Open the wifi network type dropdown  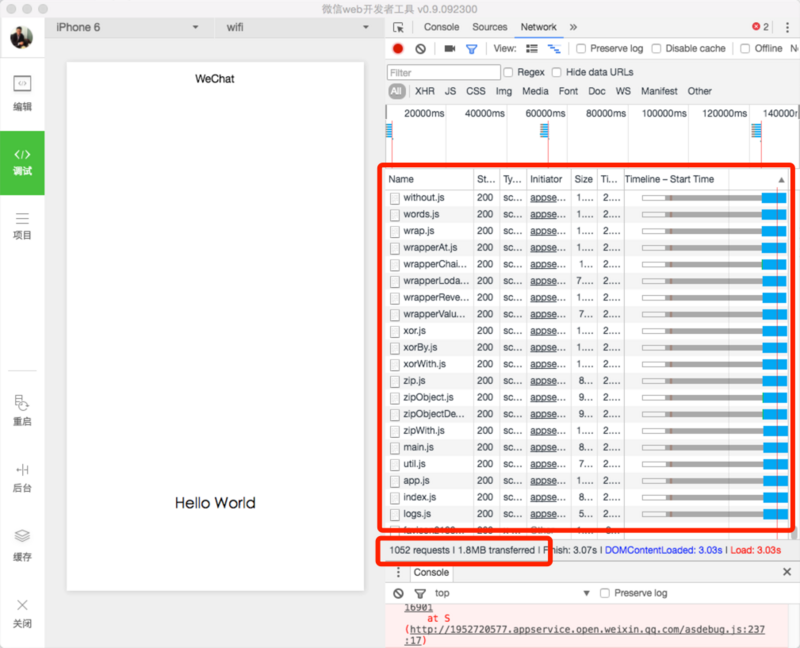point(292,27)
